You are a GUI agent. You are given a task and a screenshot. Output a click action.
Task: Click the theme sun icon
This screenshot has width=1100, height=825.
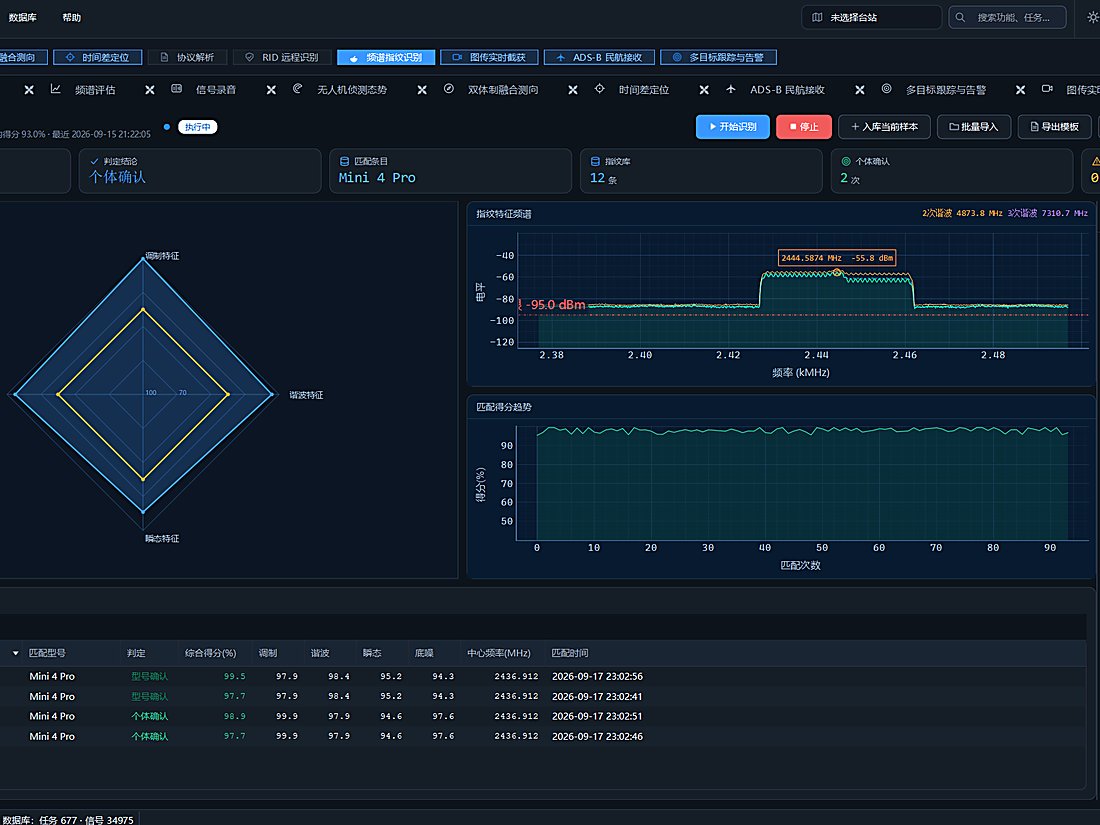(1093, 18)
